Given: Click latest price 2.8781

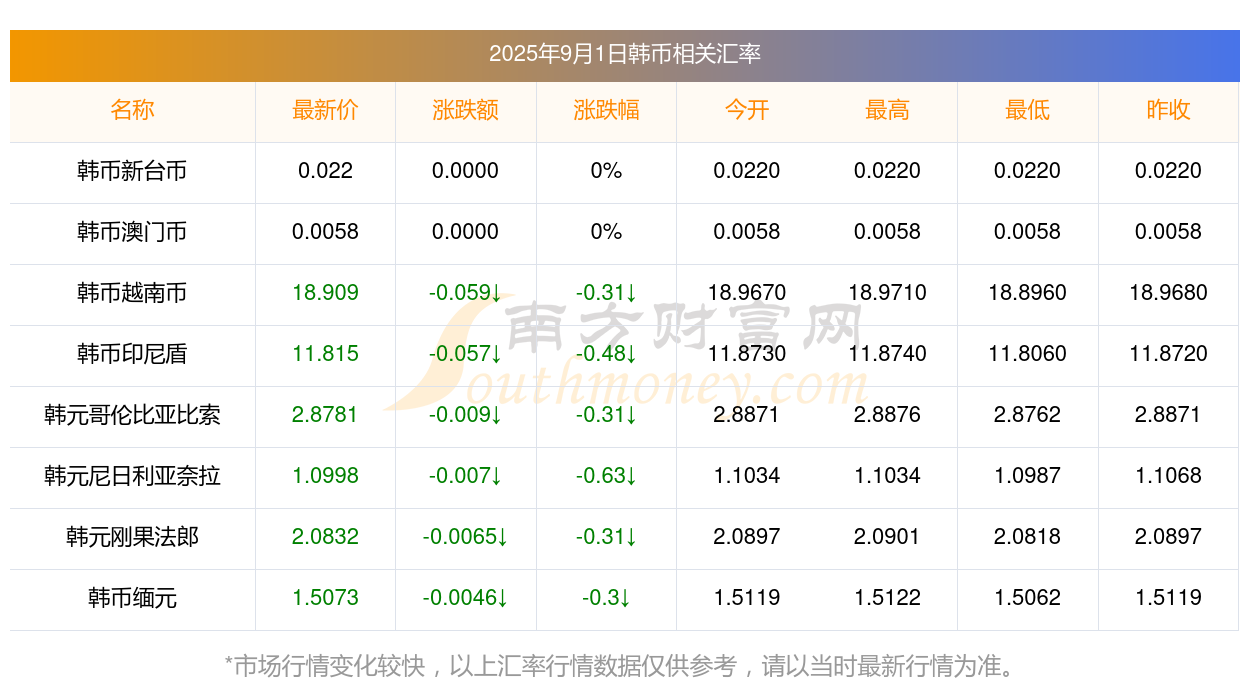Looking at the screenshot, I should 325,415.
